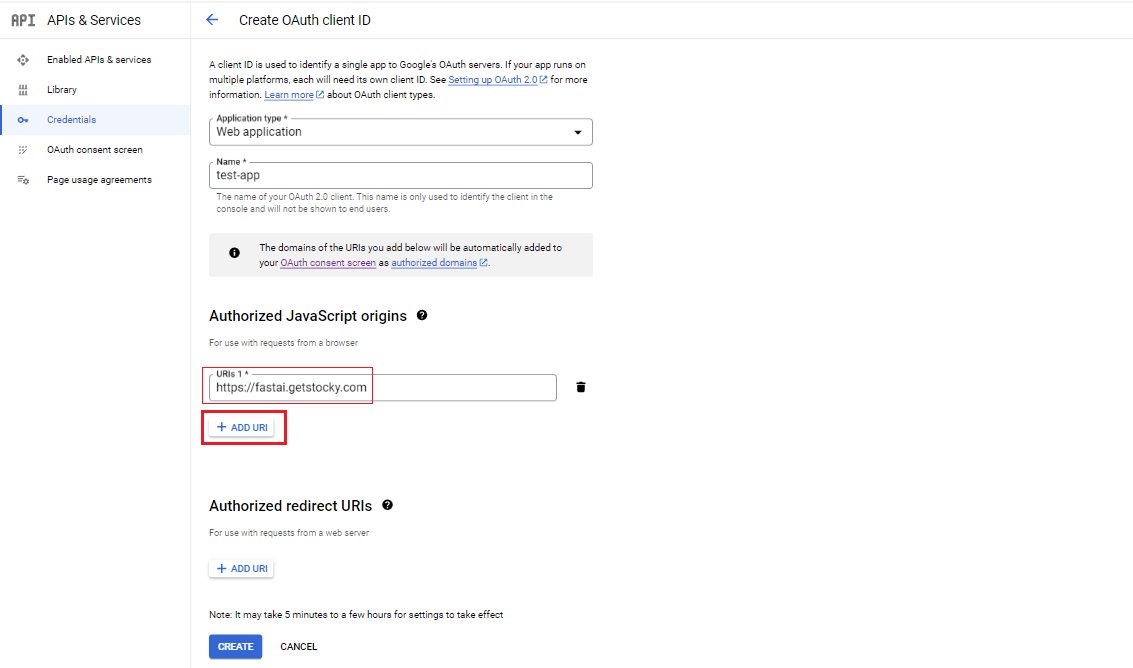The image size is (1133, 668).
Task: Delete the URIs 1 entry with trash icon
Action: [x=581, y=387]
